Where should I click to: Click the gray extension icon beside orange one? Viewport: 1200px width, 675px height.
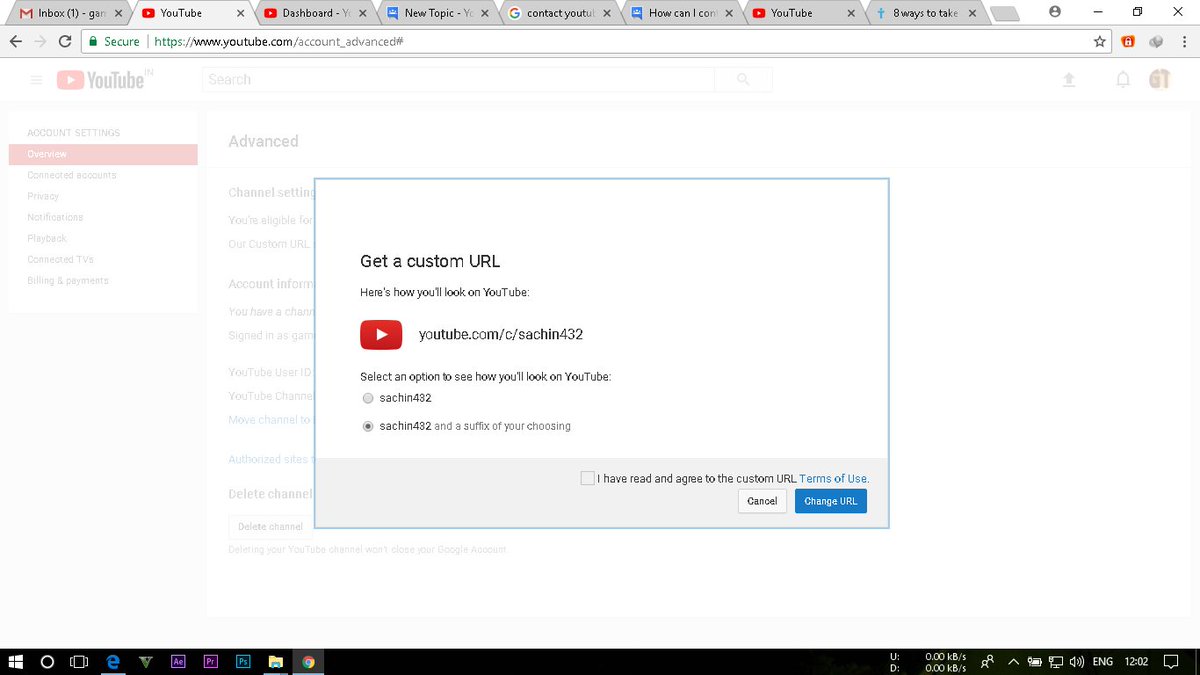click(x=1156, y=42)
